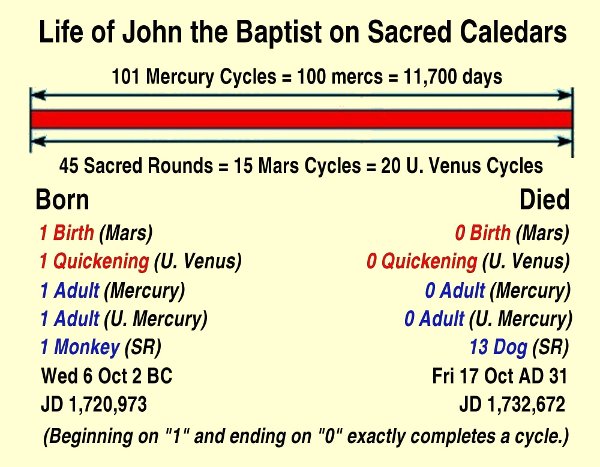Viewport: 600px width, 467px height.
Task: Click the "45 Sacred Rounds" line of text
Action: (x=301, y=166)
